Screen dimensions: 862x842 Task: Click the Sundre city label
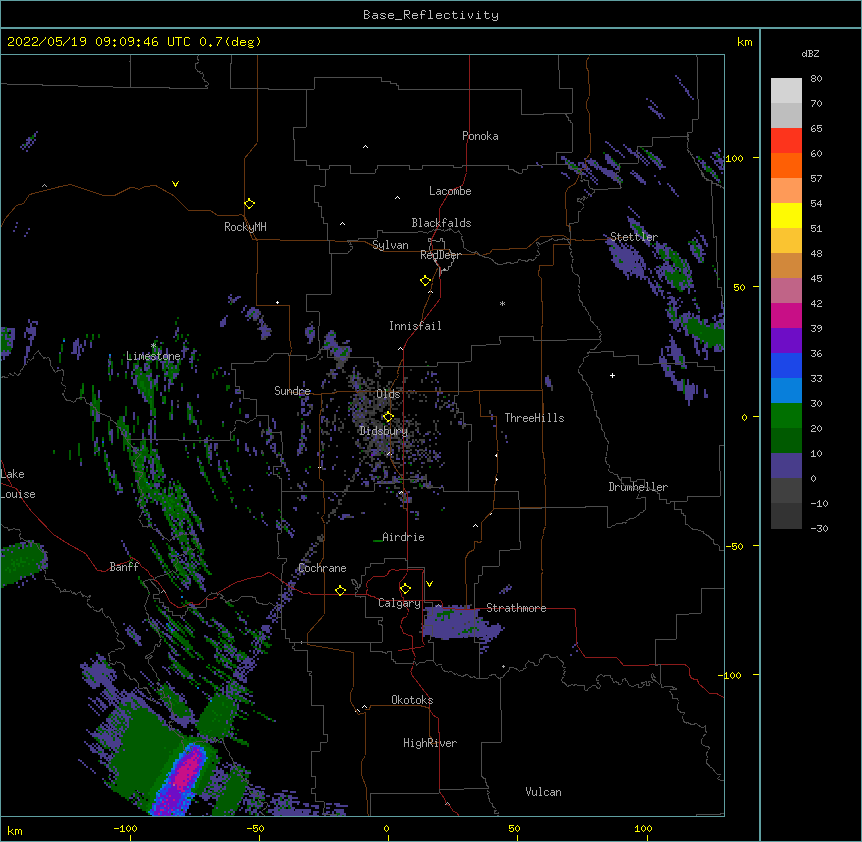[292, 391]
